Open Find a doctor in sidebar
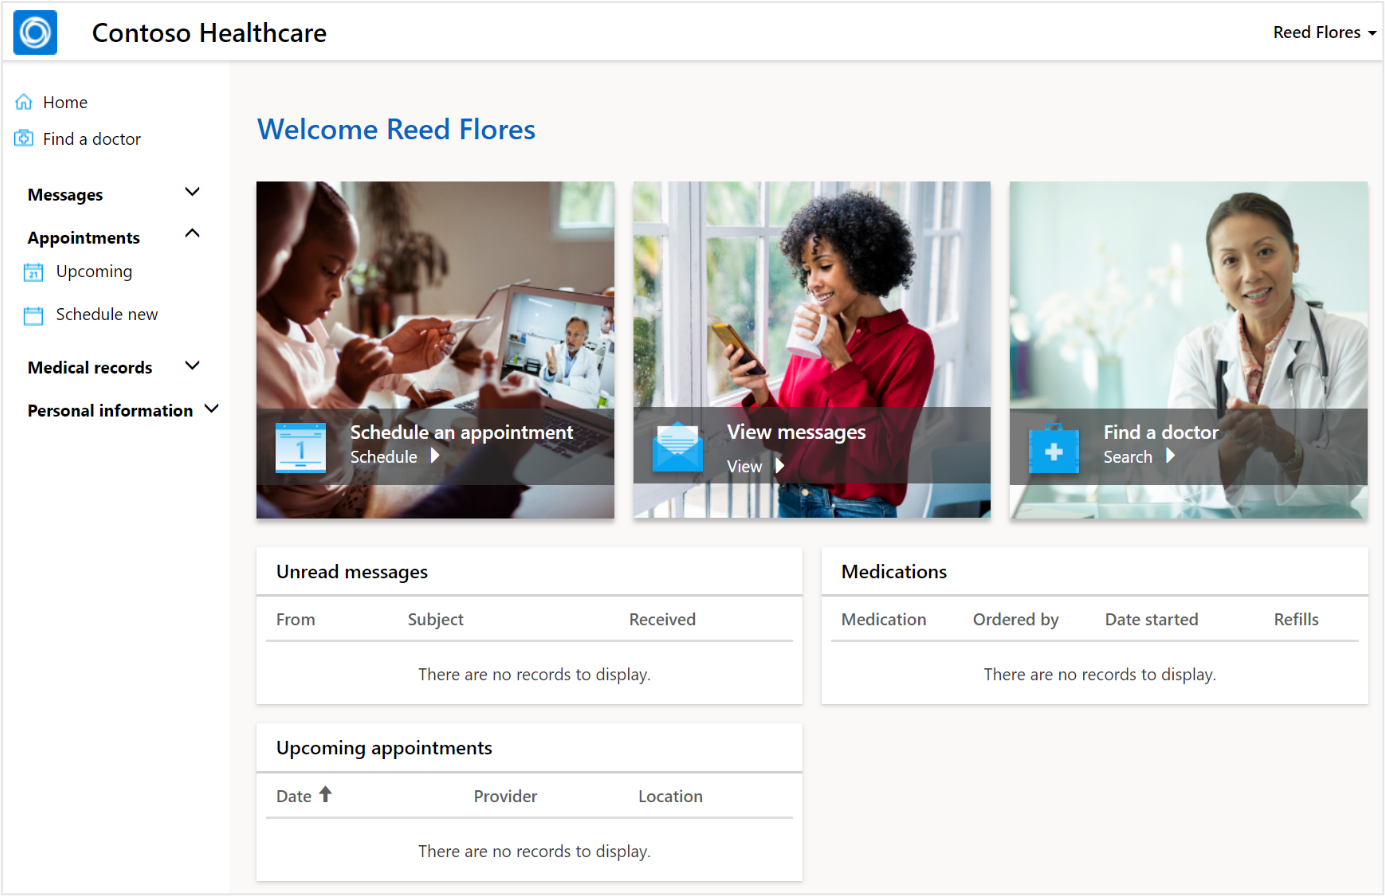 click(92, 139)
